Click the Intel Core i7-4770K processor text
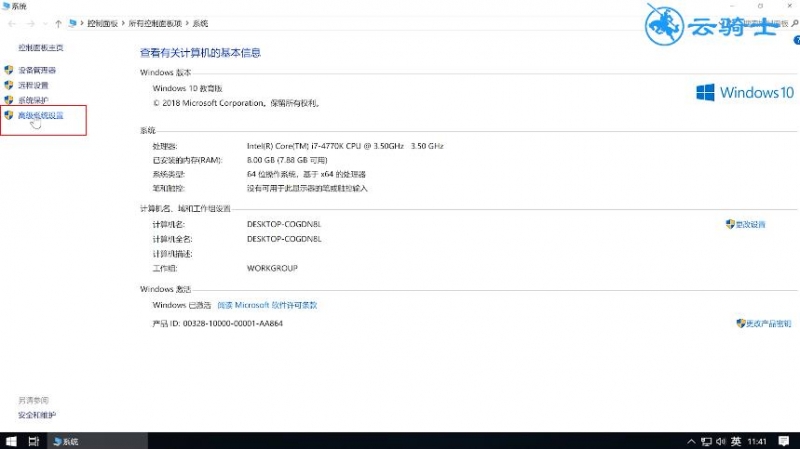The height and width of the screenshot is (449, 800). click(x=345, y=146)
